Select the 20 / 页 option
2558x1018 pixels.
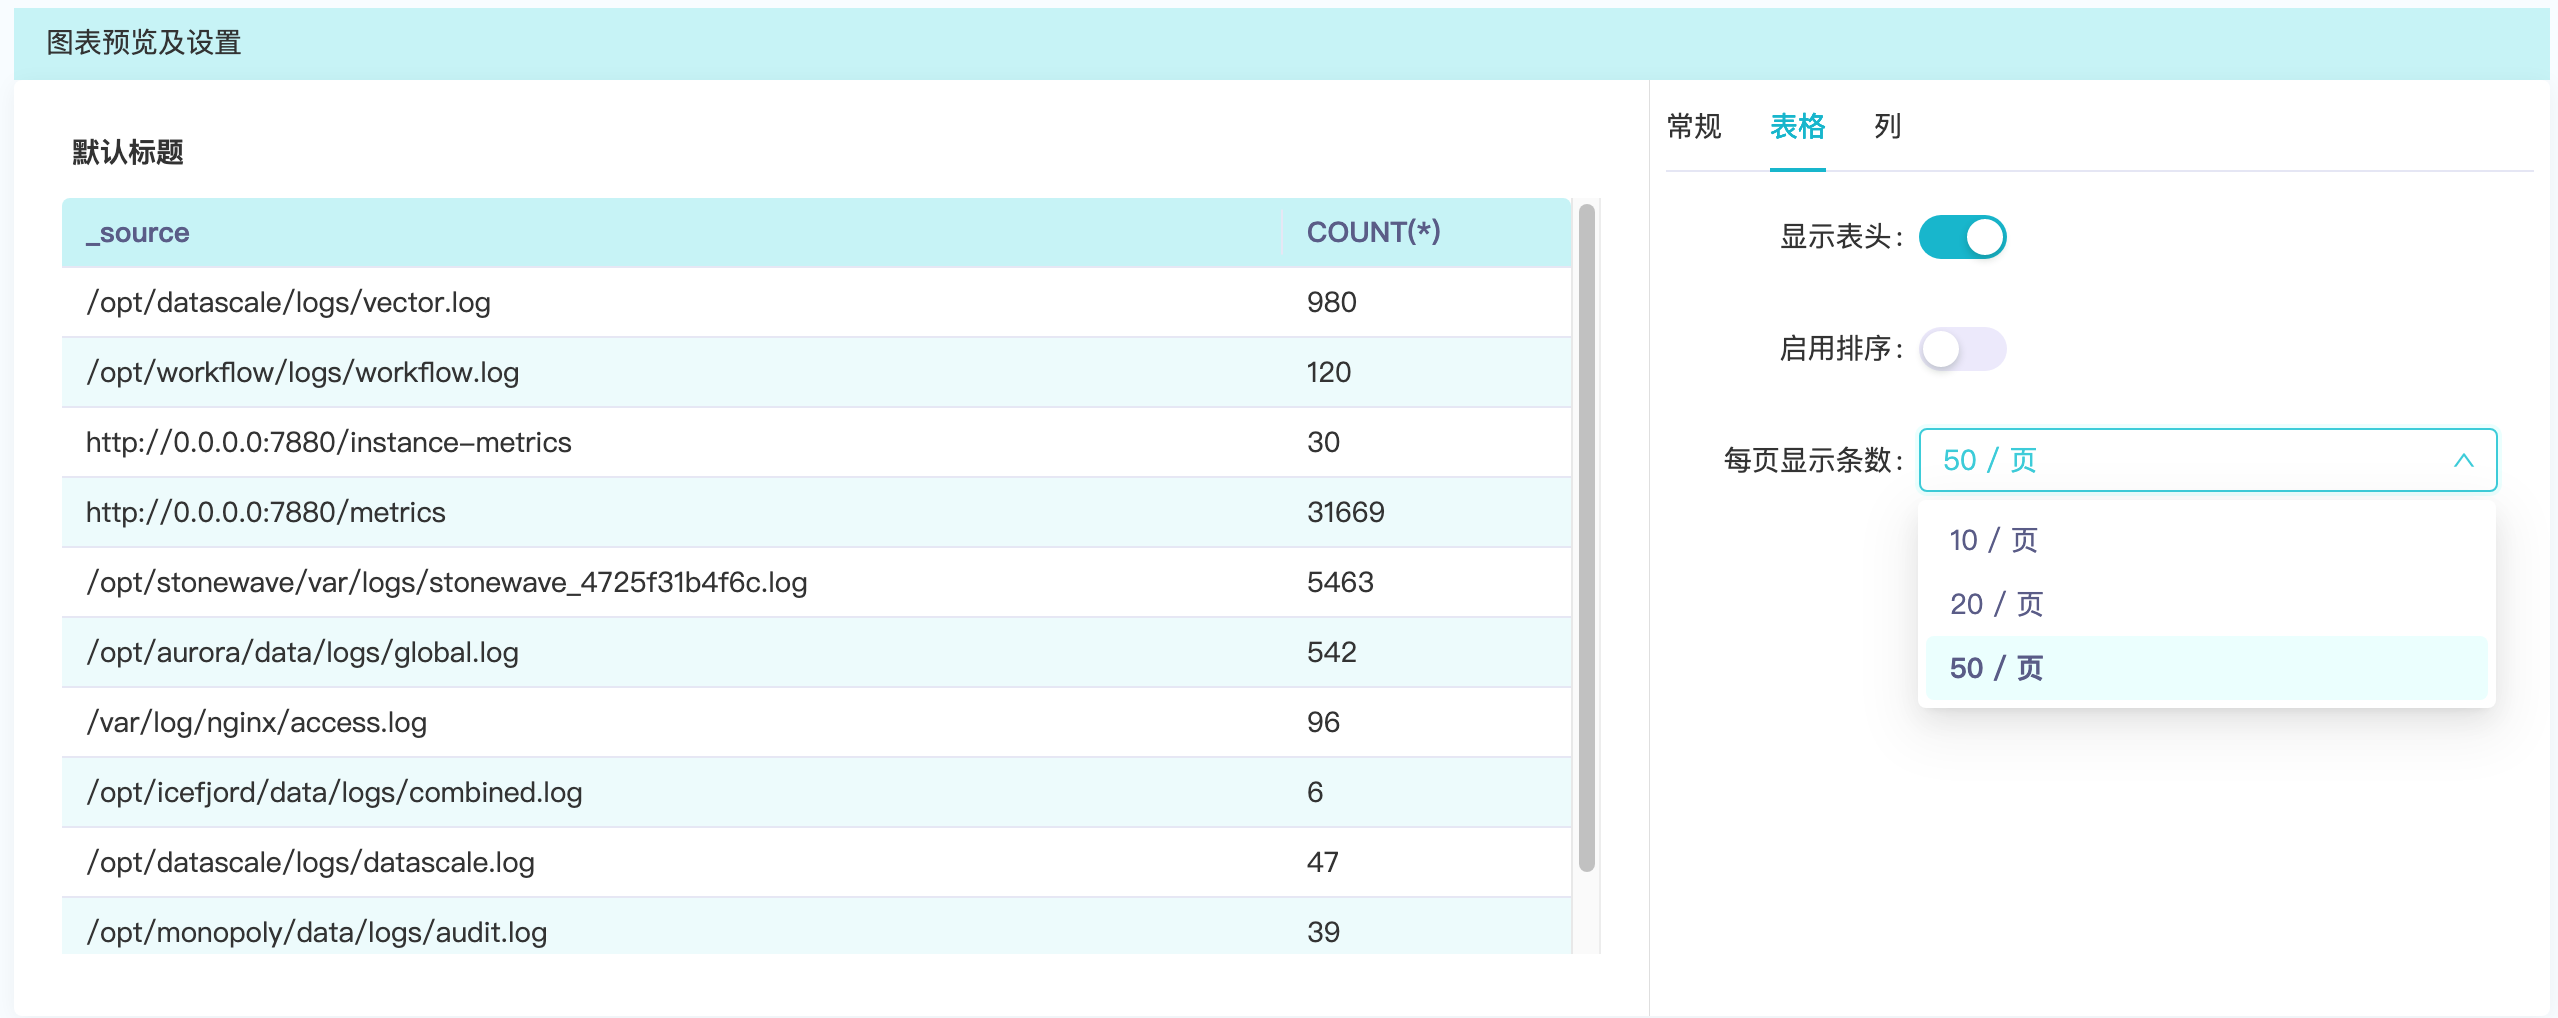2207,604
